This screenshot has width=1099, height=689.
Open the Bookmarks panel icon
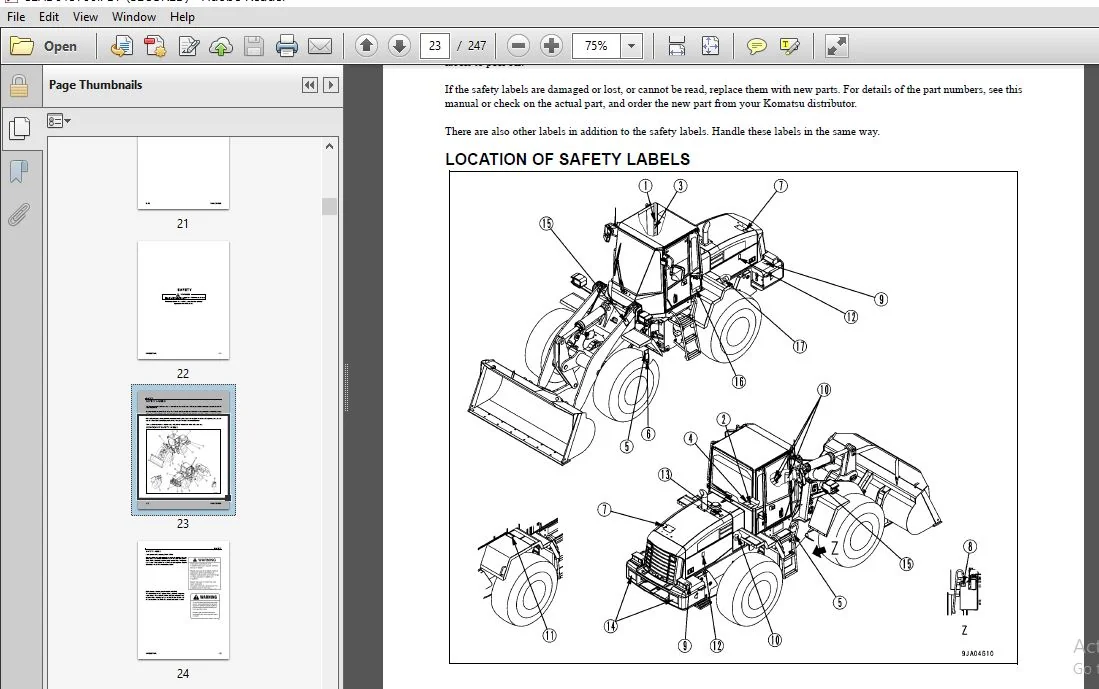(19, 171)
